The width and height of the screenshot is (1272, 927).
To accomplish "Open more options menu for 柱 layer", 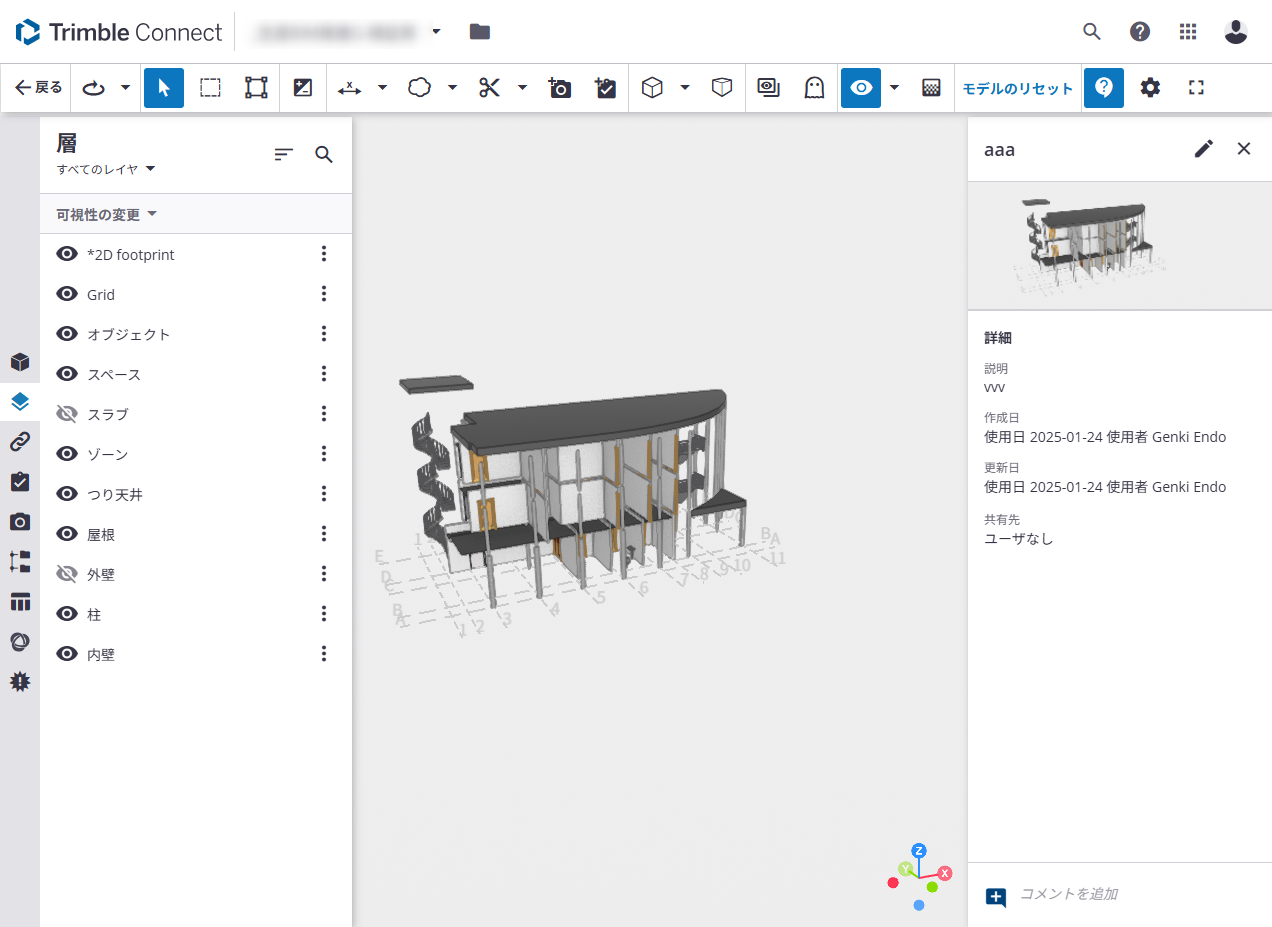I will point(323,614).
